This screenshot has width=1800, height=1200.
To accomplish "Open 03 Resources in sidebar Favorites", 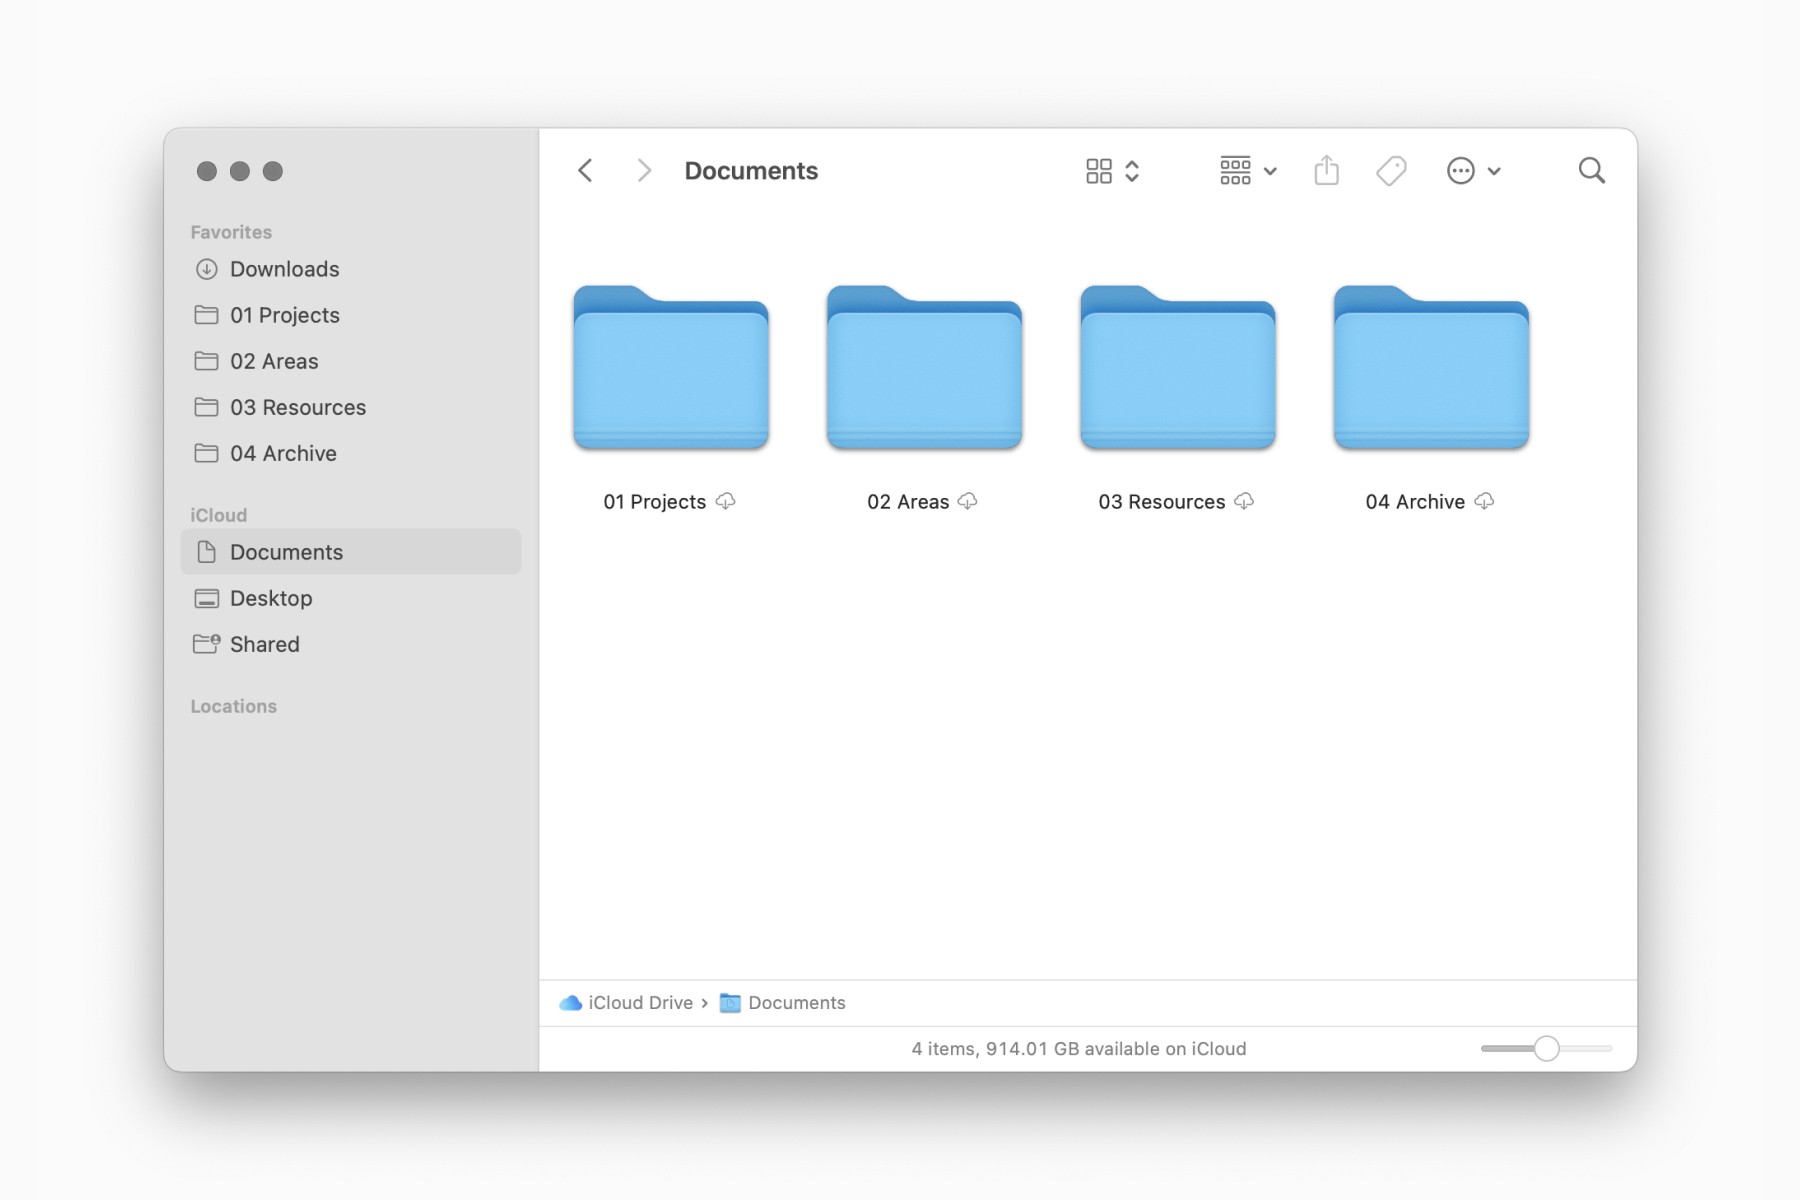I will (351, 407).
